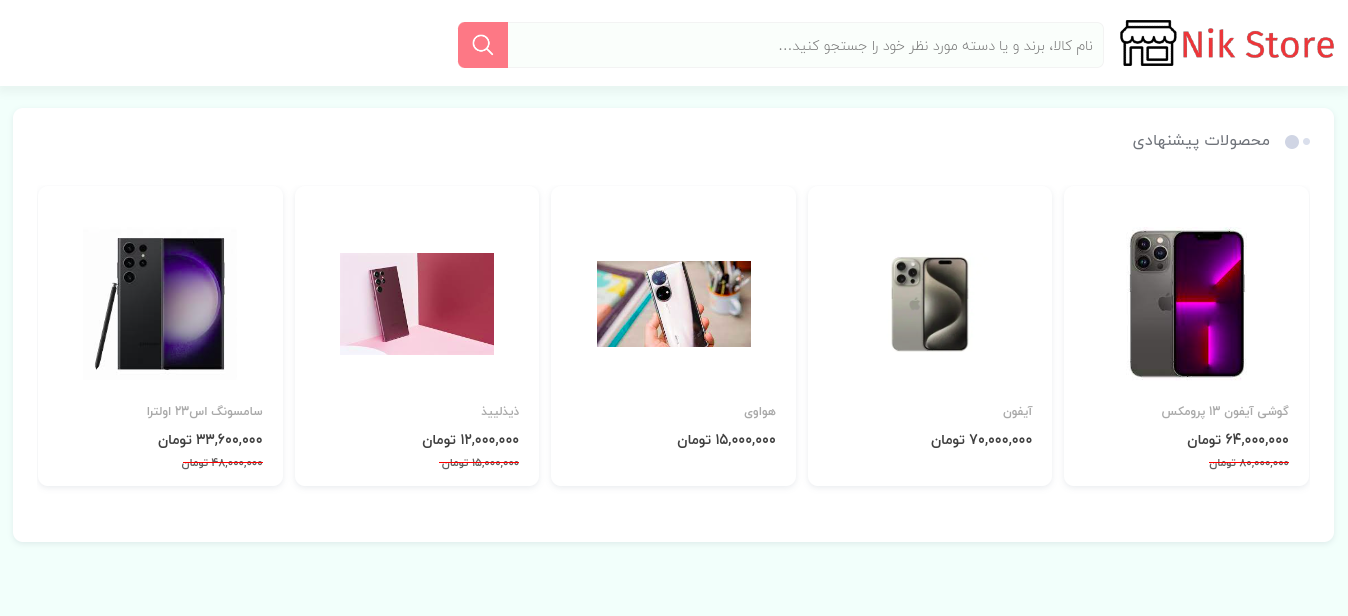Open the Nik Store text logo link

coord(1257,45)
